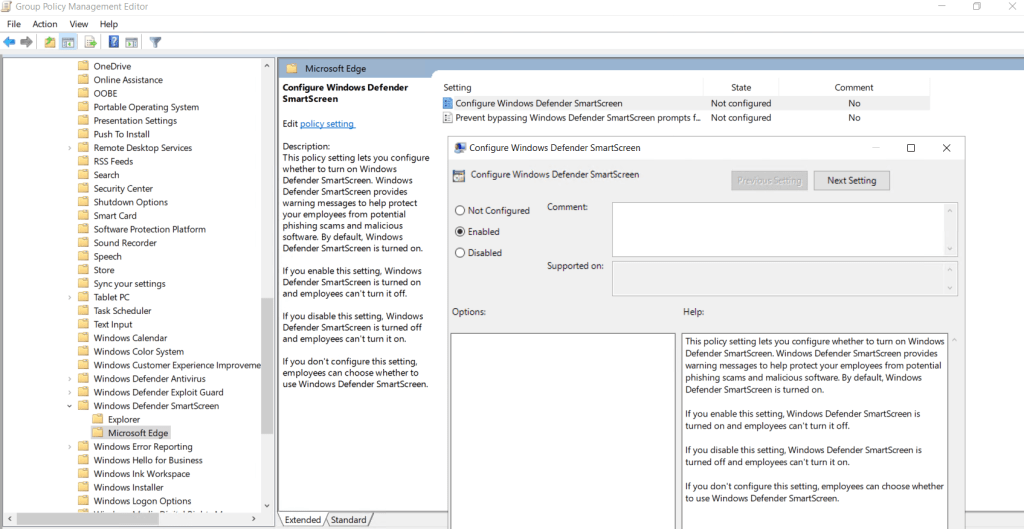Image resolution: width=1024 pixels, height=529 pixels.
Task: Click the tree pane horizontal scrollbar
Action: click(130, 520)
